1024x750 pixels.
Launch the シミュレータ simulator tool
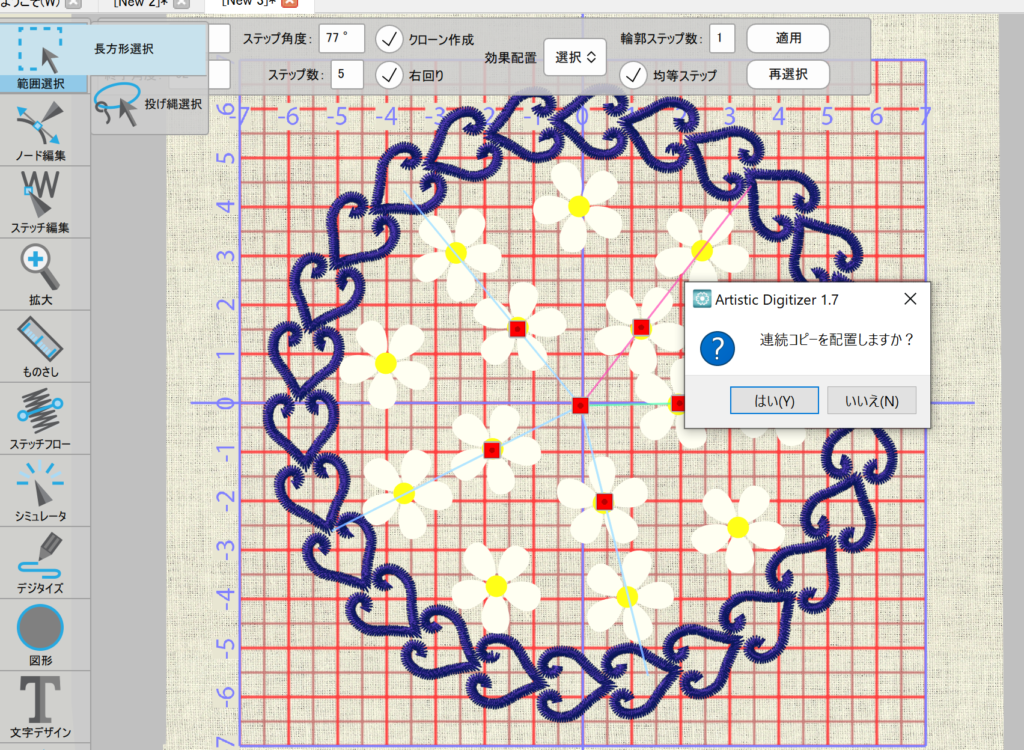click(41, 490)
